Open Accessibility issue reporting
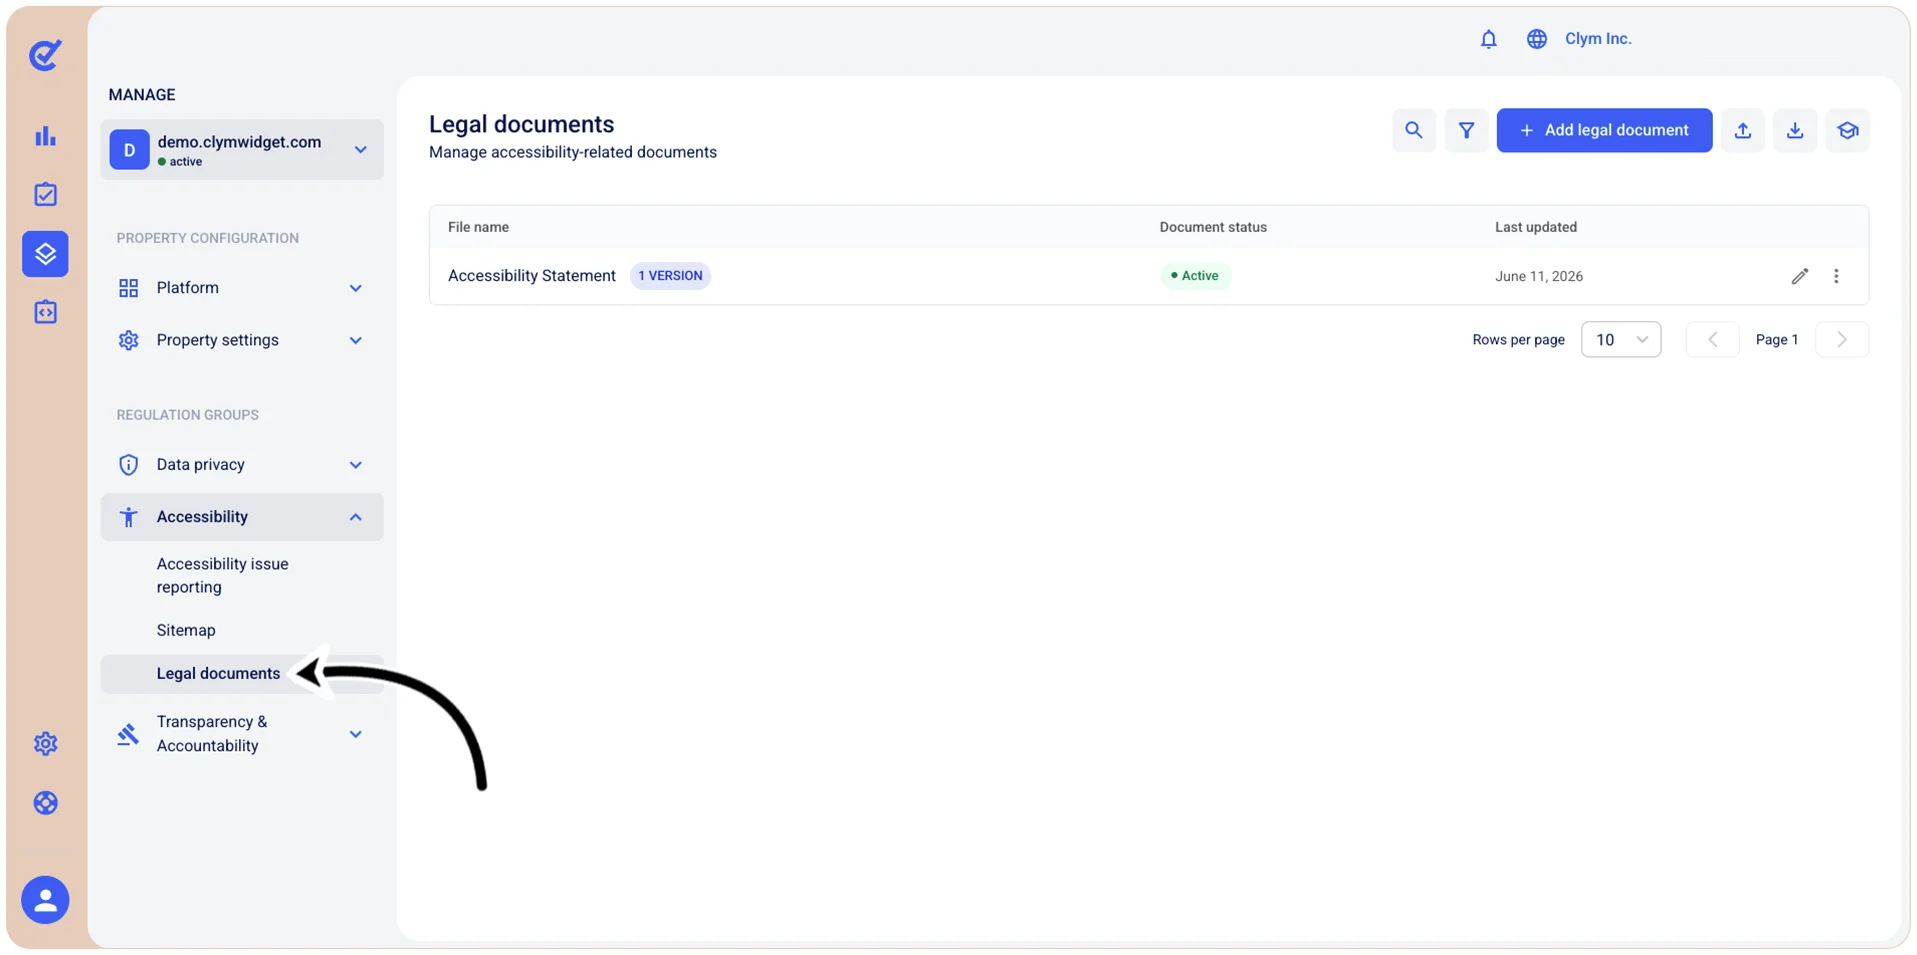This screenshot has width=1917, height=955. (222, 575)
